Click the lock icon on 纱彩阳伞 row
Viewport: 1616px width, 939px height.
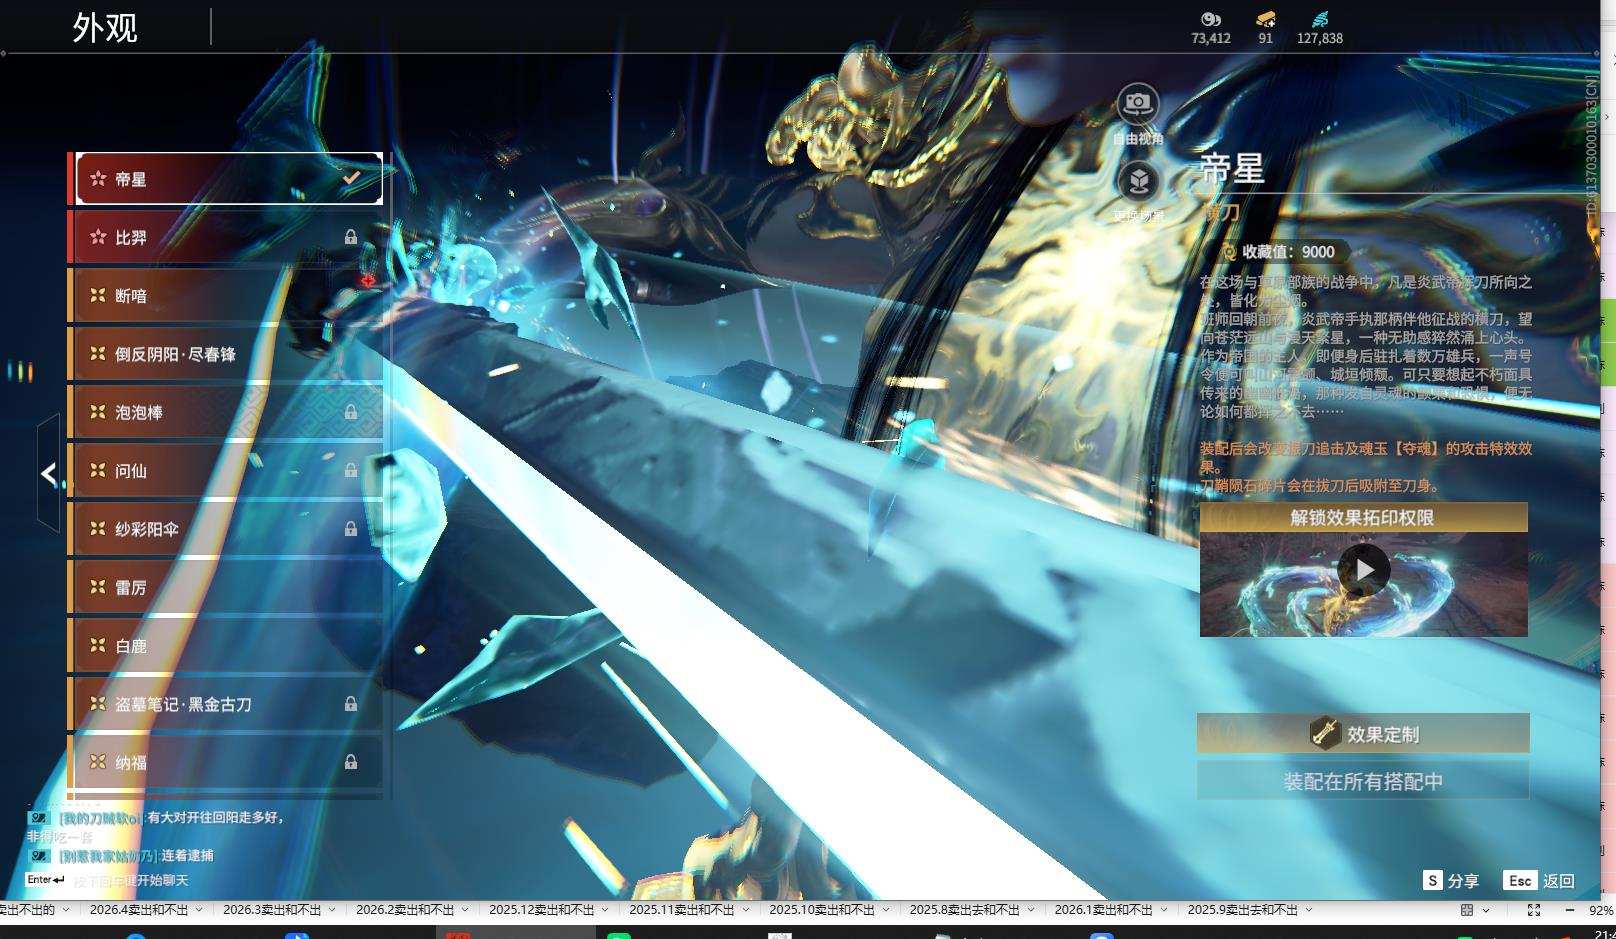coord(351,529)
